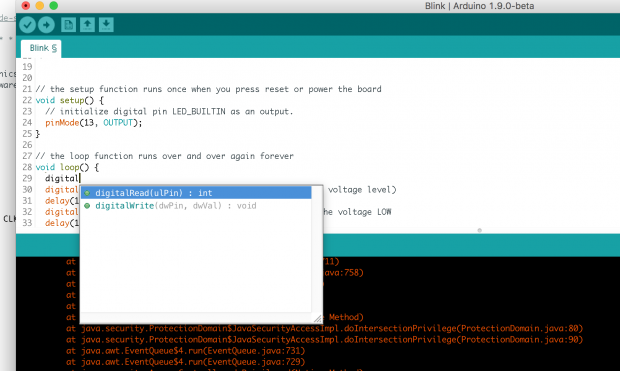Click the Verify checkmark button
Image resolution: width=620 pixels, height=371 pixels.
27,25
